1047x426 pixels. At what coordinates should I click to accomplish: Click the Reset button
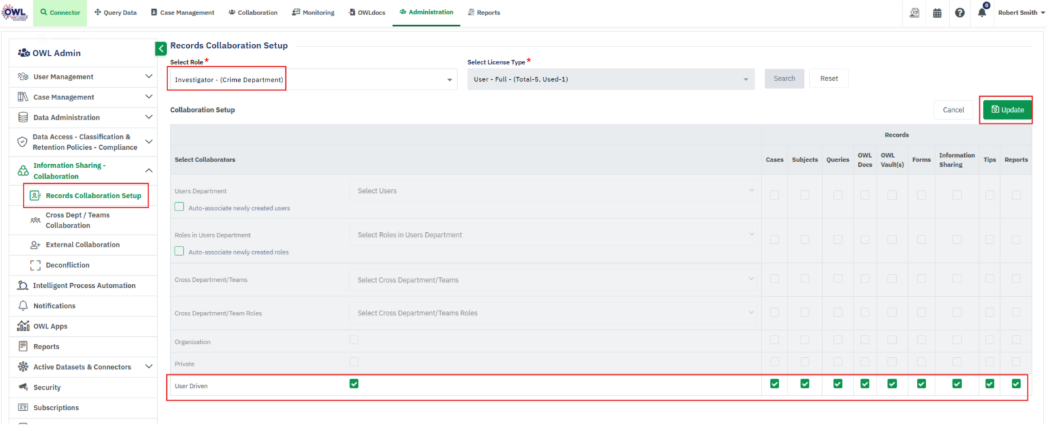(828, 79)
